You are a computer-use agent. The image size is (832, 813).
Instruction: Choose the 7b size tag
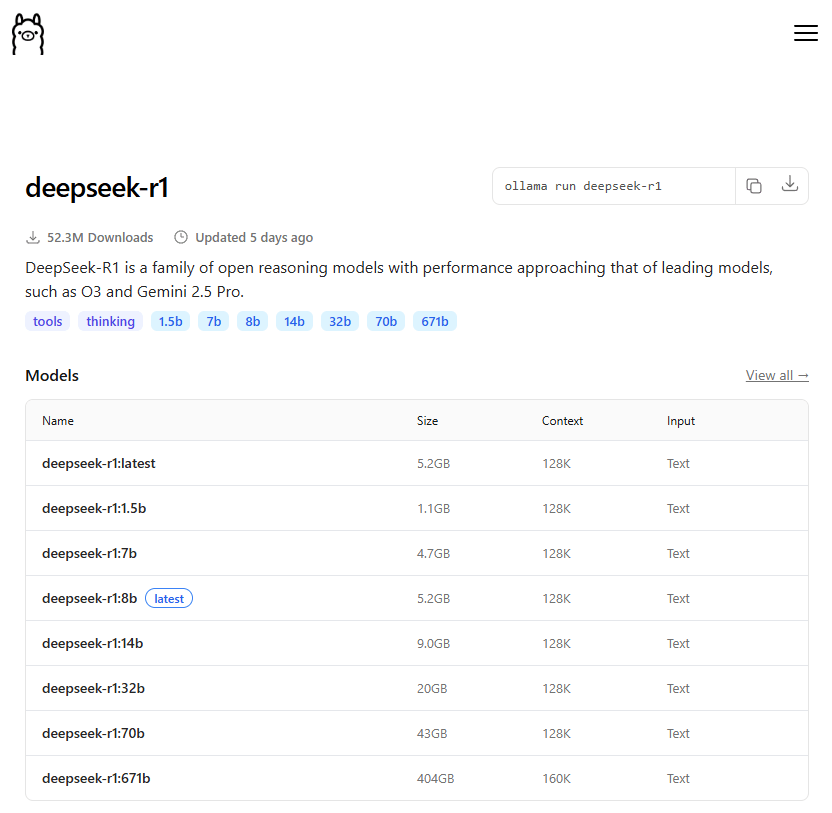click(x=214, y=321)
